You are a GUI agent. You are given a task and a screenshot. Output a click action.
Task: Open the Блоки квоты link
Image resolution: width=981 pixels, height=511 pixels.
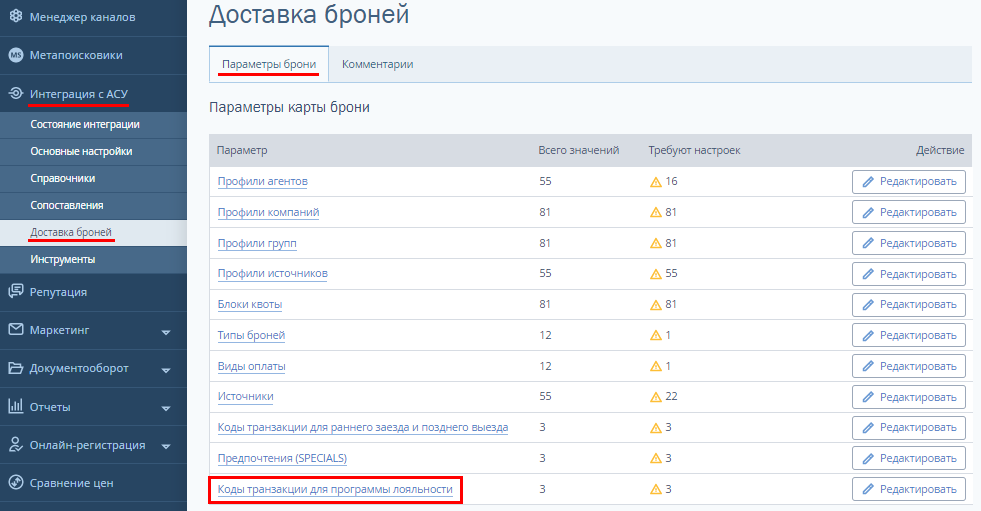[x=250, y=304]
